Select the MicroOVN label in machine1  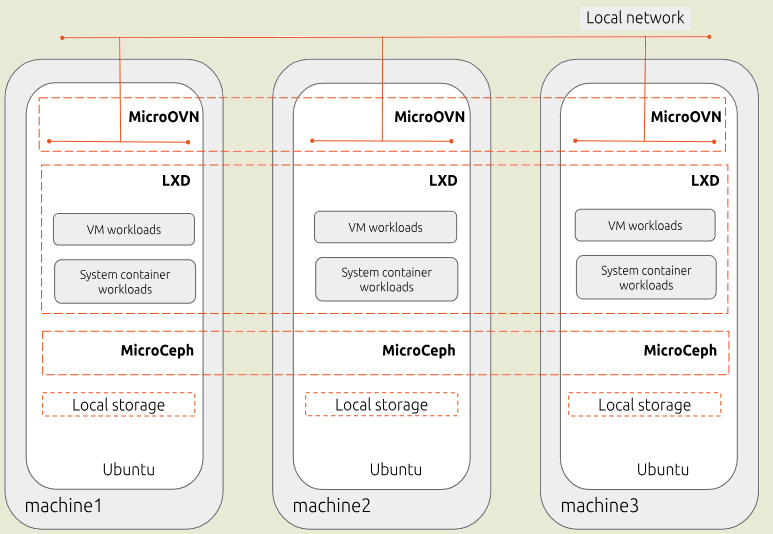pyautogui.click(x=164, y=117)
